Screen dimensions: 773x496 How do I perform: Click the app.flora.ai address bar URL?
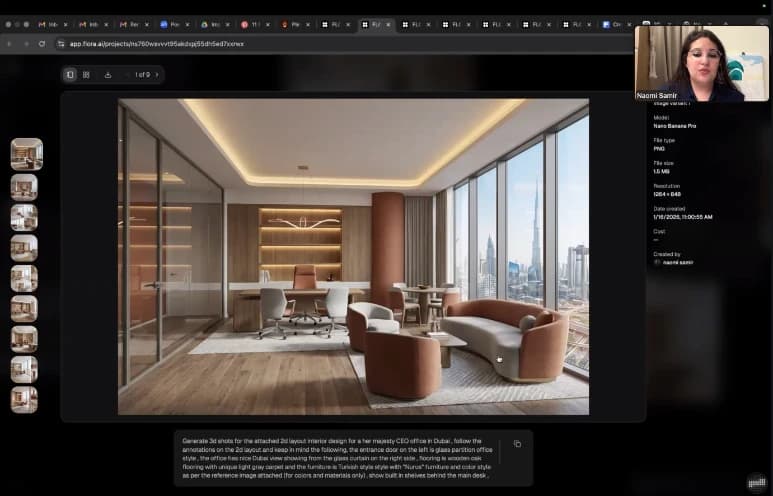[x=157, y=44]
